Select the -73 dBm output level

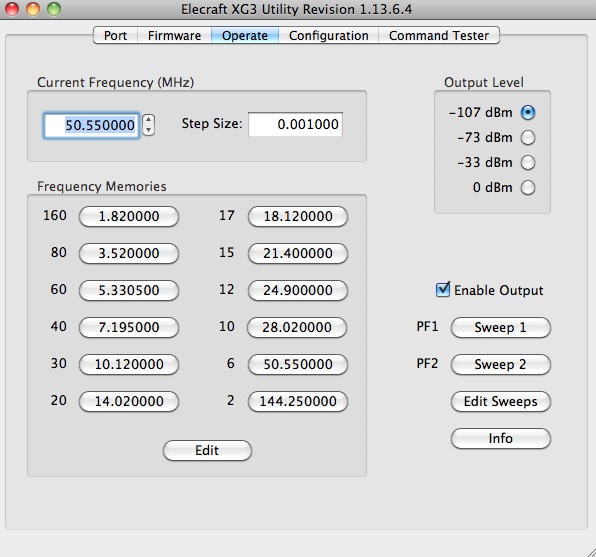(528, 138)
